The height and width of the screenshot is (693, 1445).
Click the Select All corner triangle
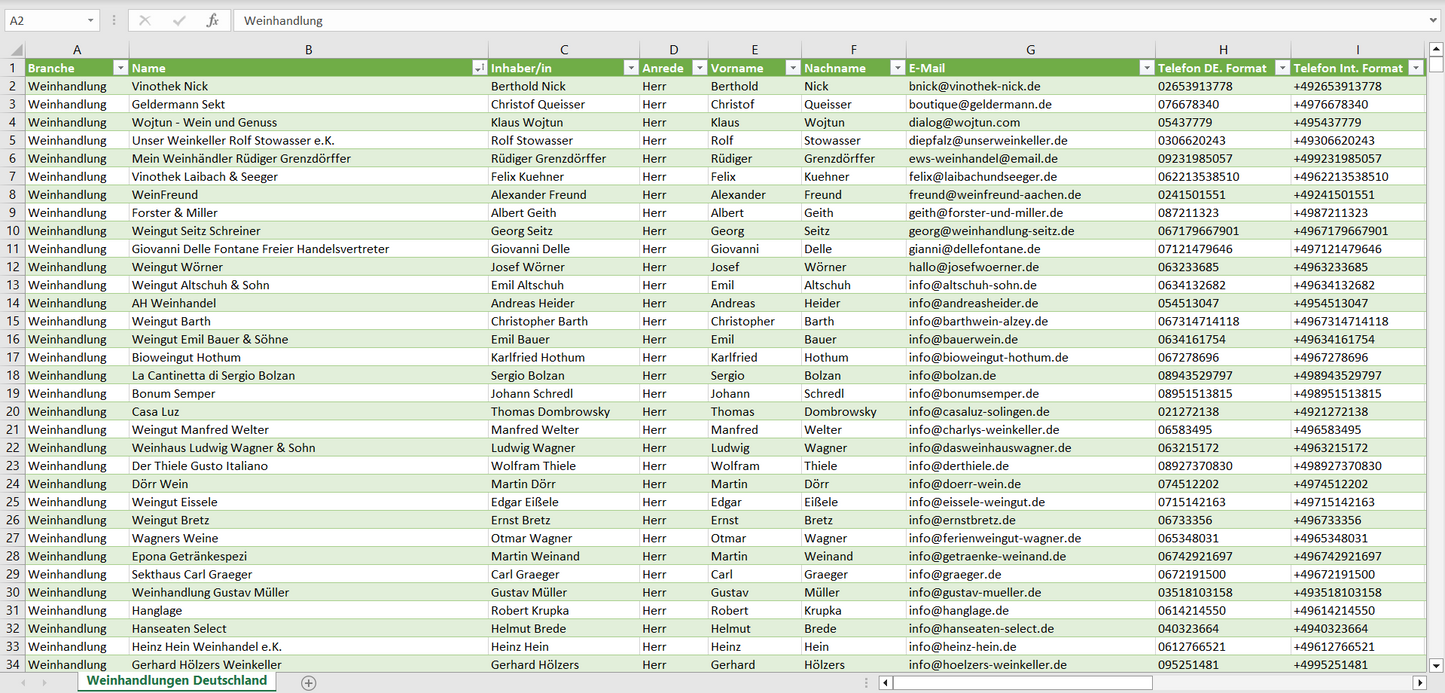click(x=16, y=50)
